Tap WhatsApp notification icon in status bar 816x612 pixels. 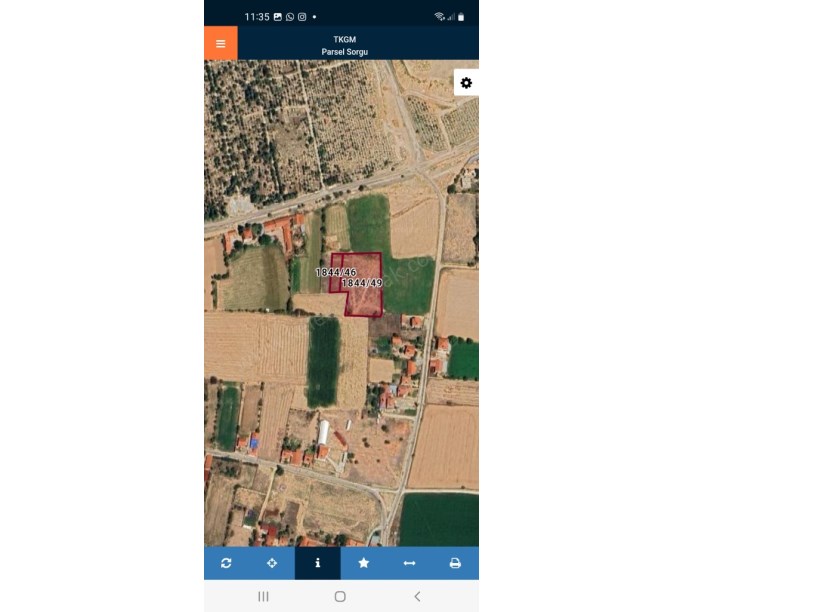click(290, 17)
